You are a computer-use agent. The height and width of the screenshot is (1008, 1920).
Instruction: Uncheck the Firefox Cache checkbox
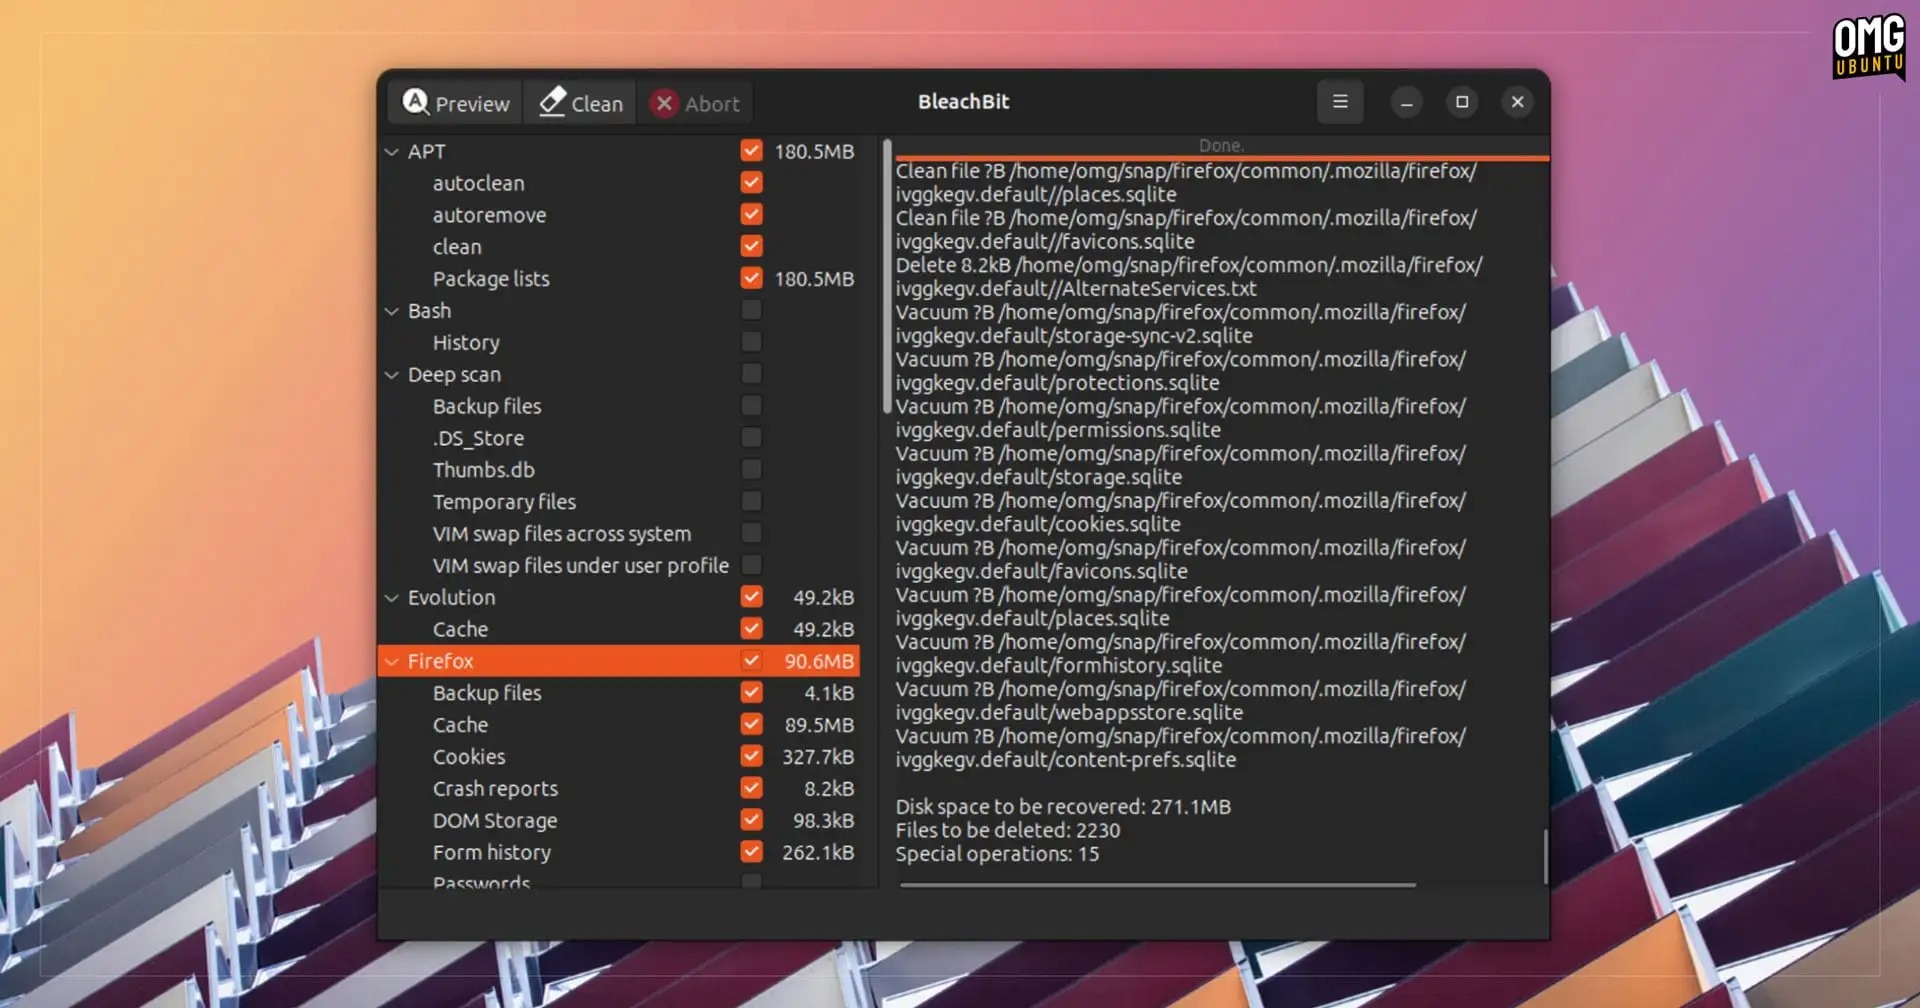[751, 725]
